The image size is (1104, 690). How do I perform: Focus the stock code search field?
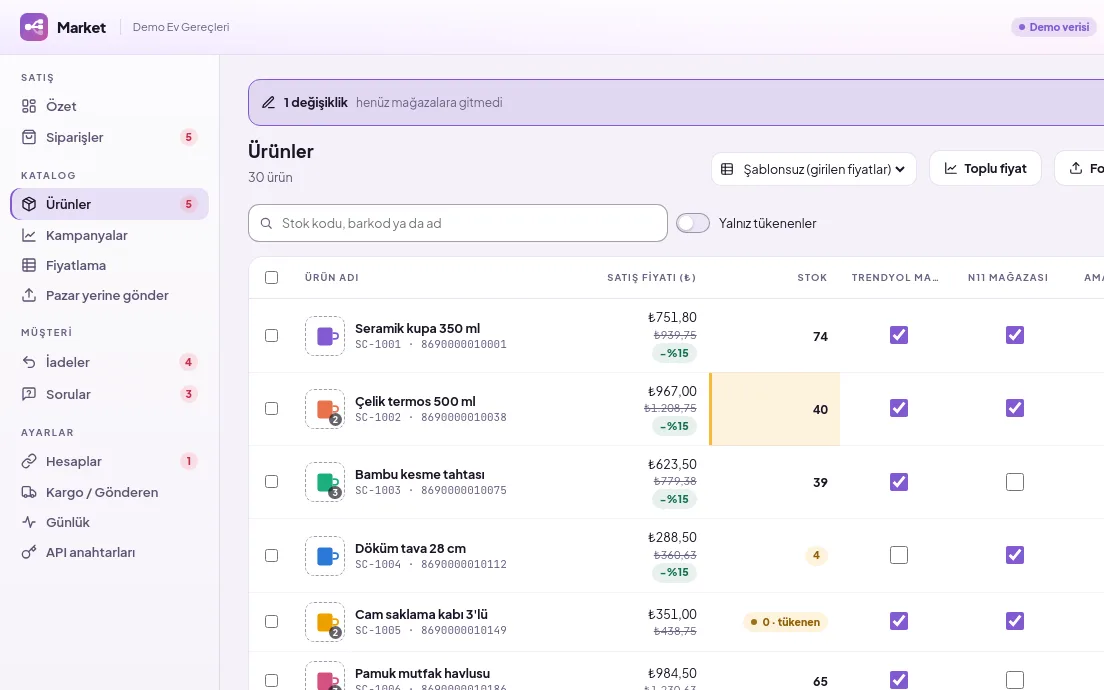pos(458,223)
